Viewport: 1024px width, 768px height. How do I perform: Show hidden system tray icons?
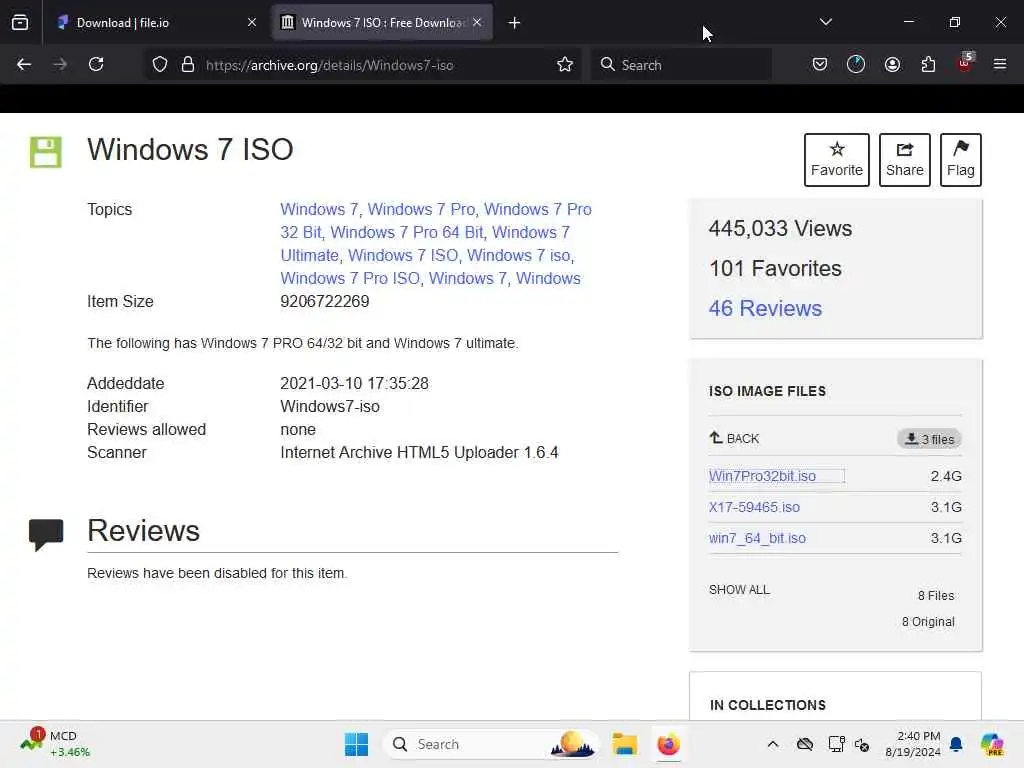(x=773, y=744)
